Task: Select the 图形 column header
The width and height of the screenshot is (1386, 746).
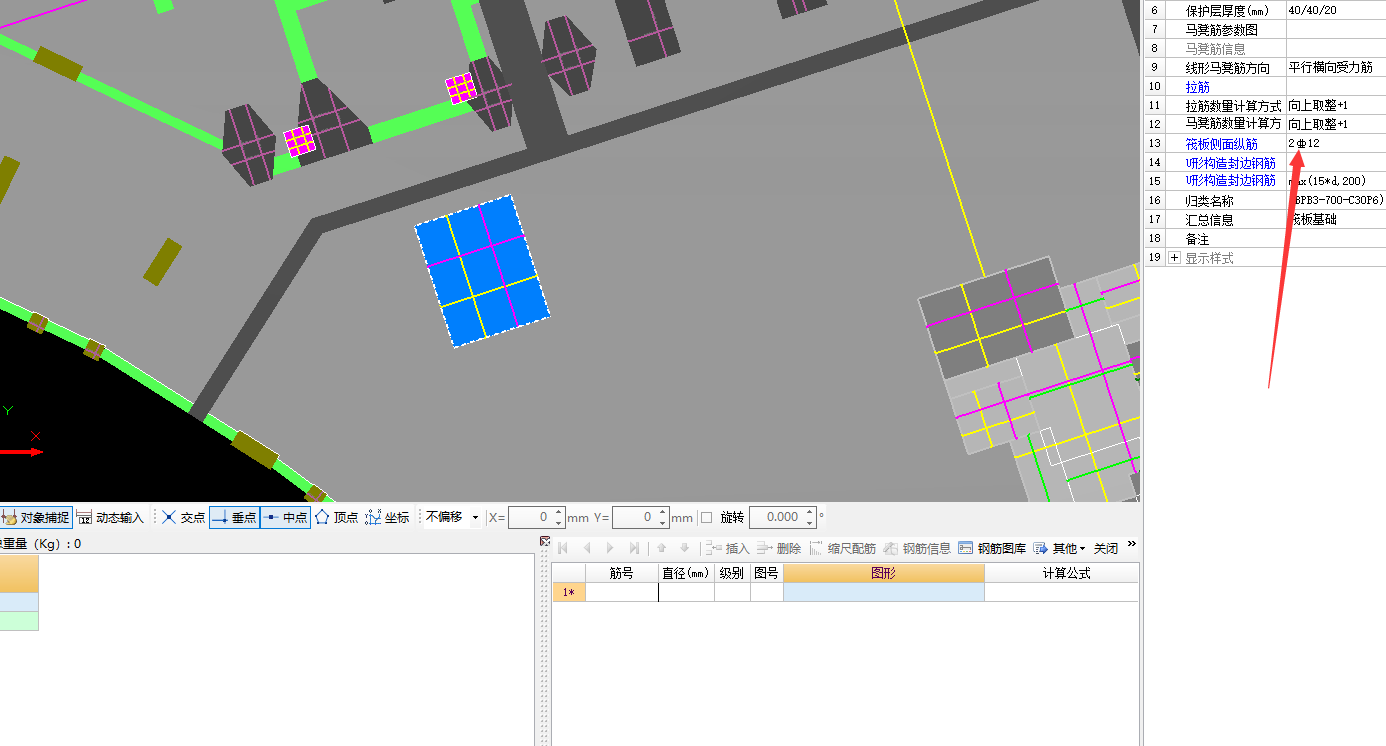Action: pyautogui.click(x=883, y=573)
